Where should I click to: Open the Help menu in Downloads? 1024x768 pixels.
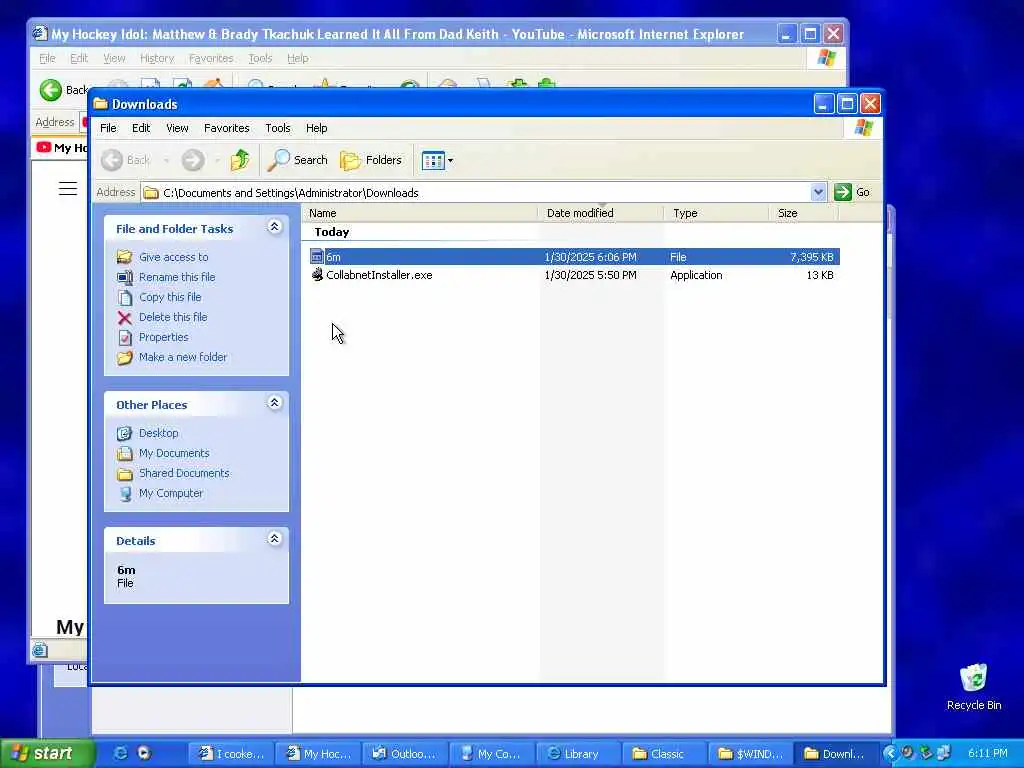coord(317,128)
